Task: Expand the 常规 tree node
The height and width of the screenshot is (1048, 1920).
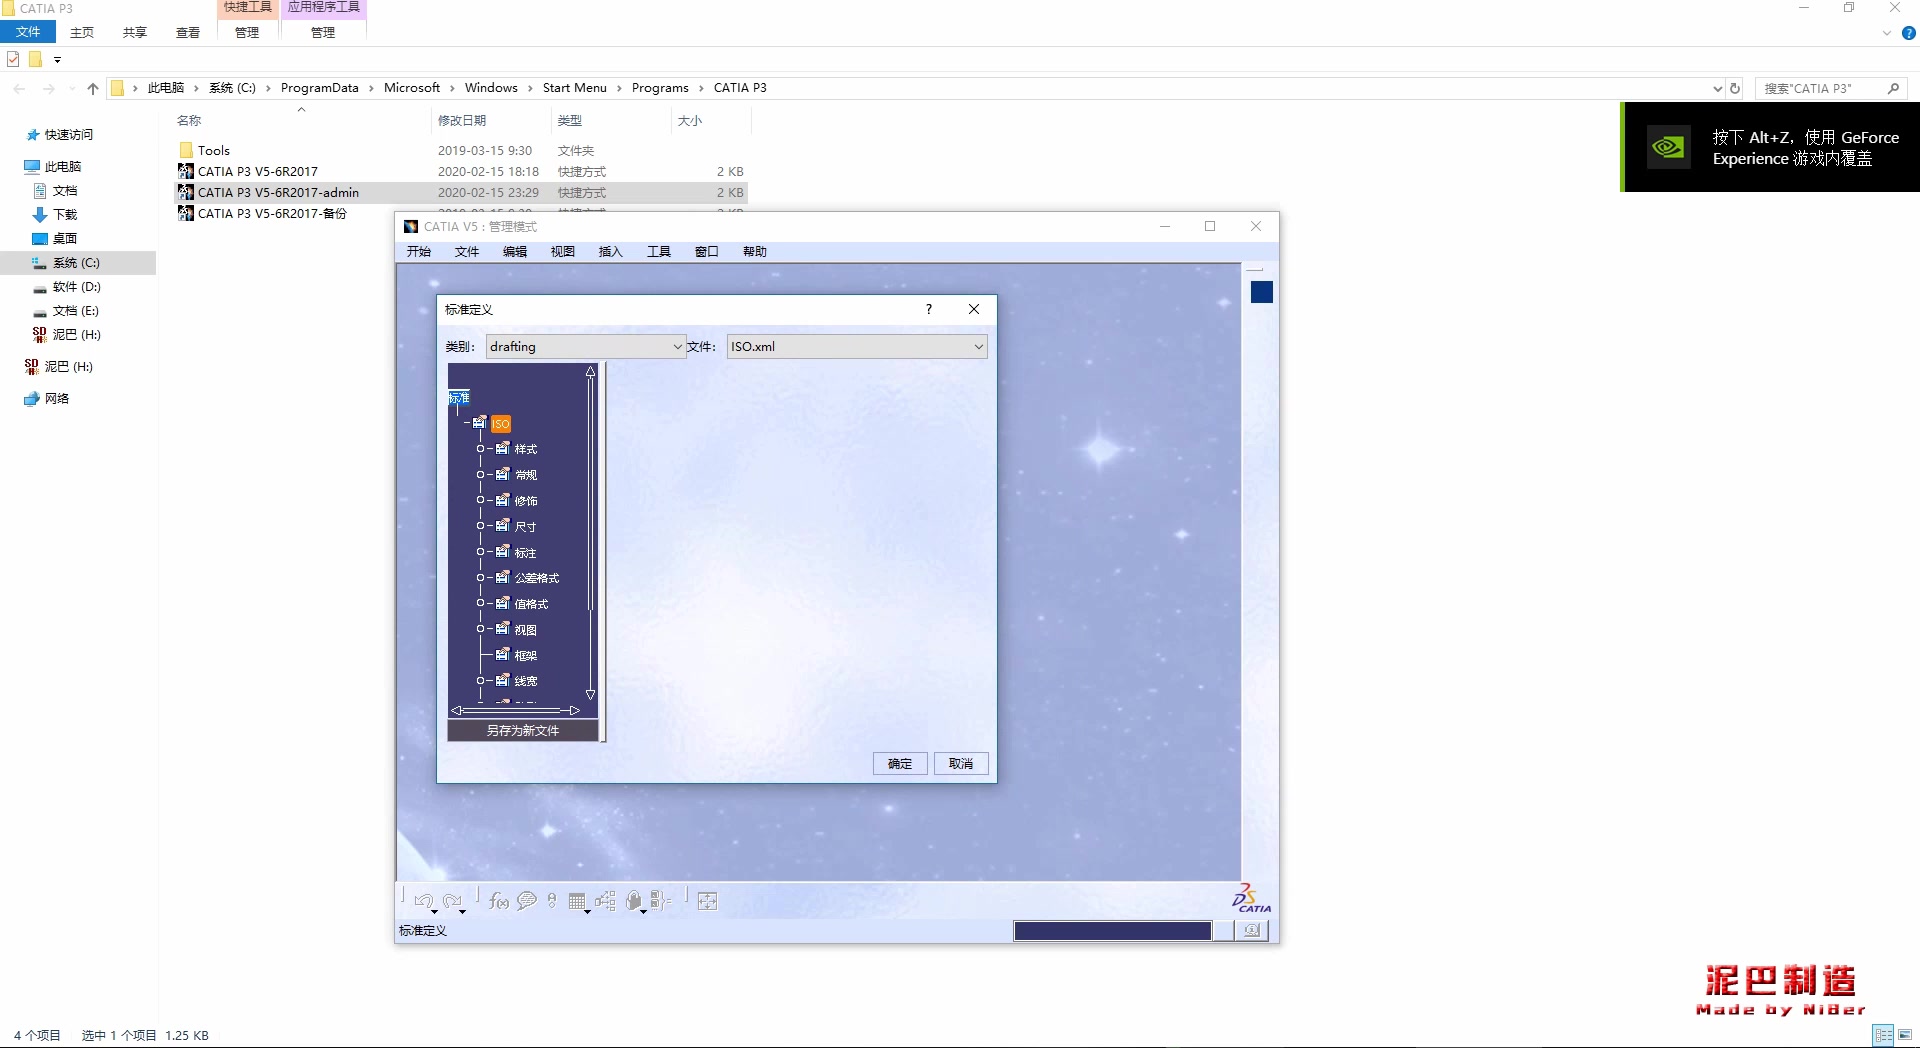Action: coord(480,475)
